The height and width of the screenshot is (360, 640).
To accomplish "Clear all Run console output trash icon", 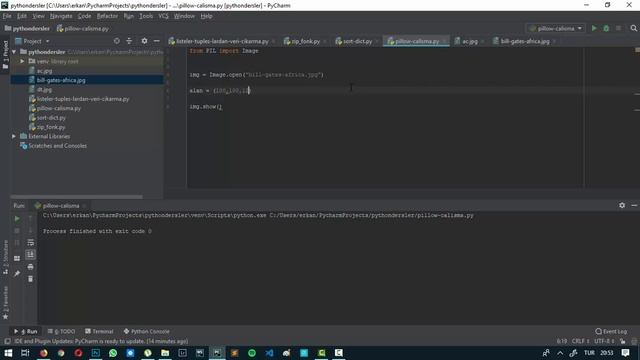I will (31, 279).
